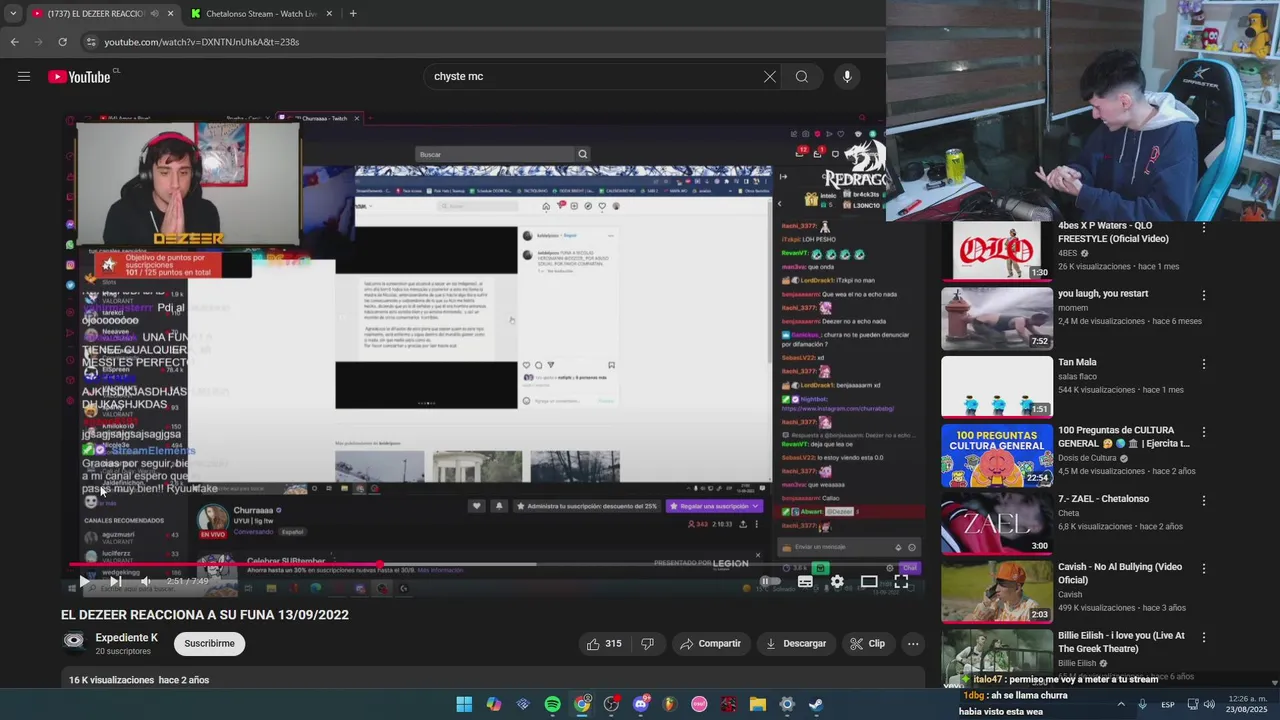The height and width of the screenshot is (720, 1280).
Task: Open the taskbar volume control
Action: (x=1209, y=705)
